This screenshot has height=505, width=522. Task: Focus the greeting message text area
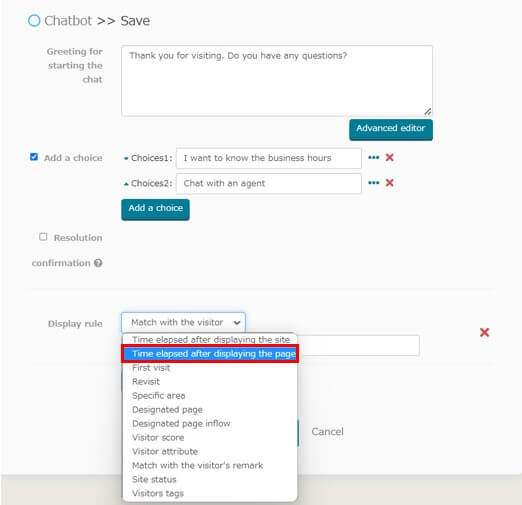coord(277,81)
